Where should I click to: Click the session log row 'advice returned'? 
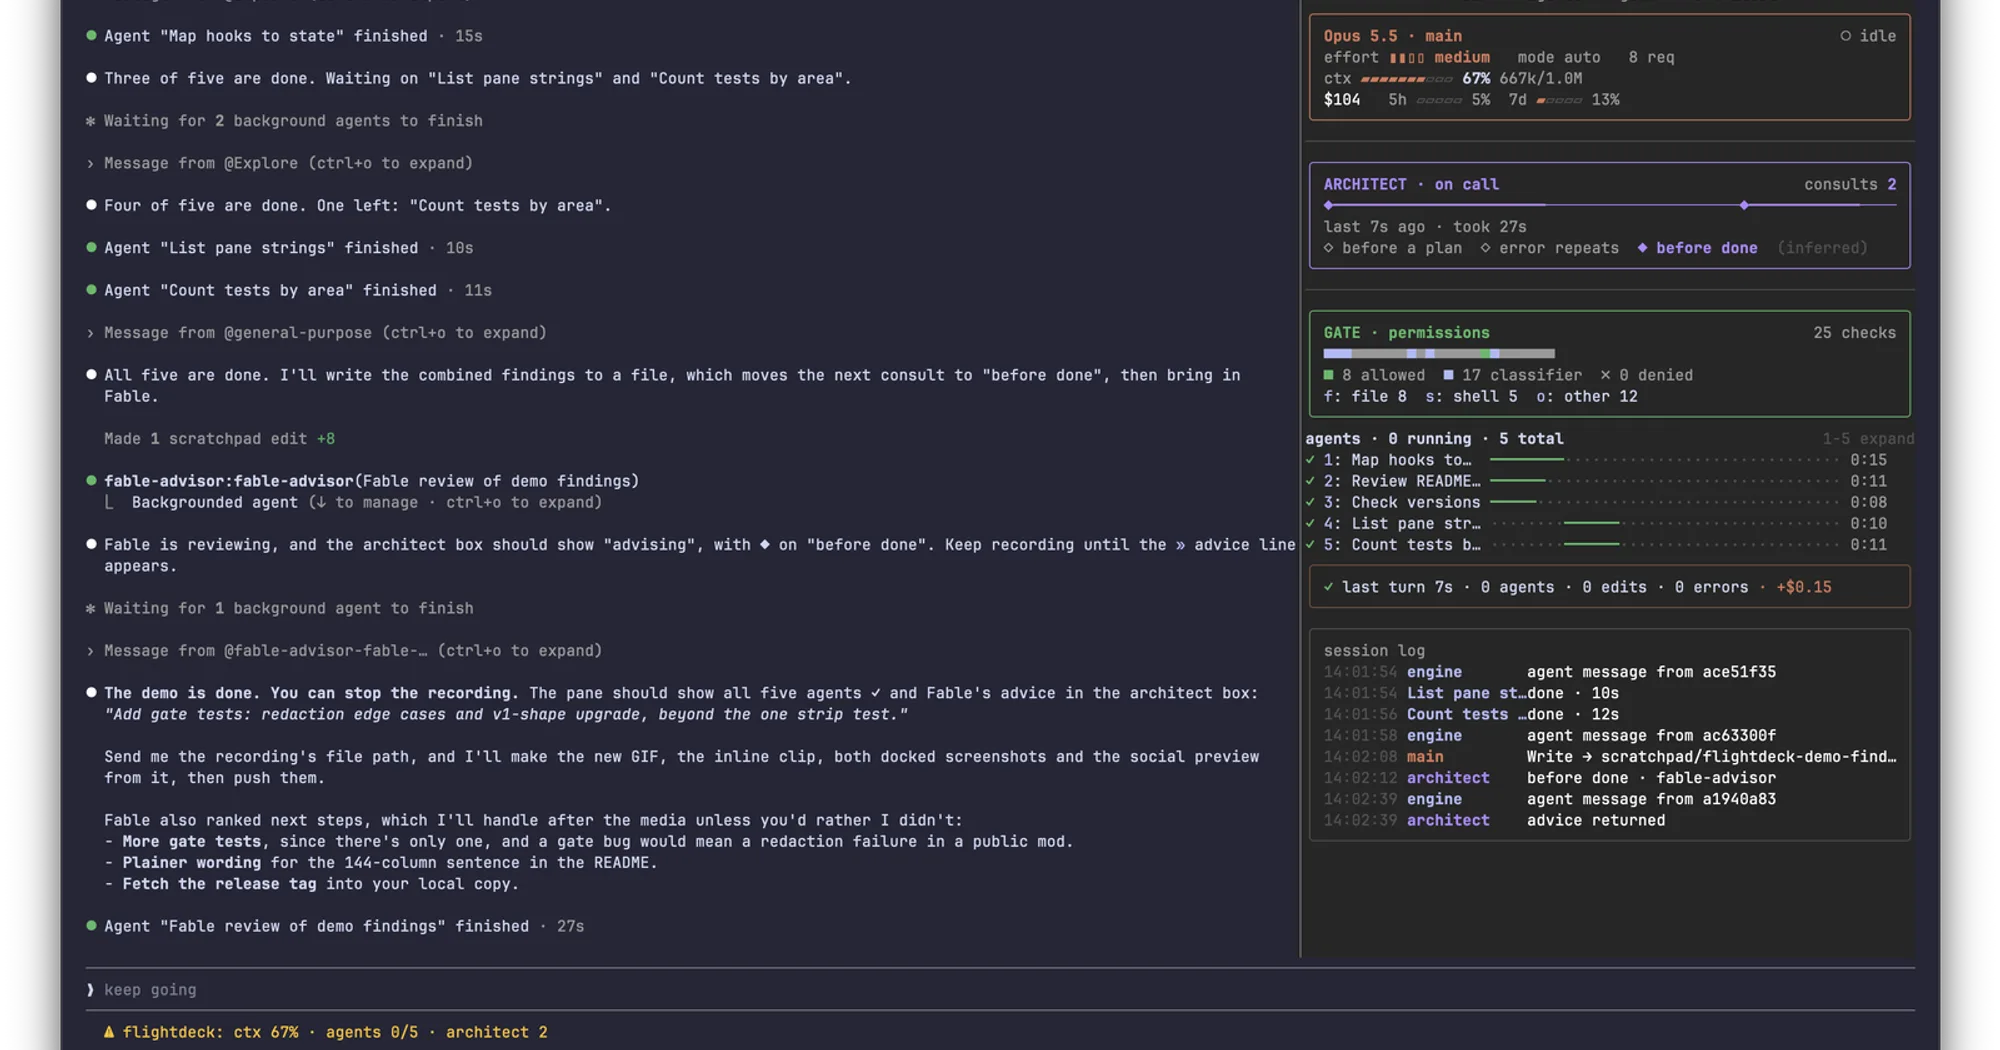pos(1610,820)
